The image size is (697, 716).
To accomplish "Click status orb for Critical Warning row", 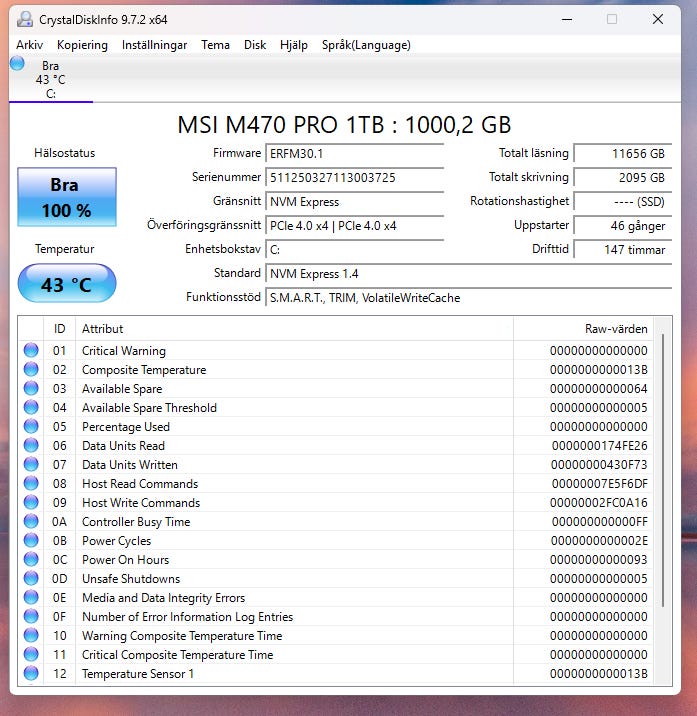I will coord(31,351).
